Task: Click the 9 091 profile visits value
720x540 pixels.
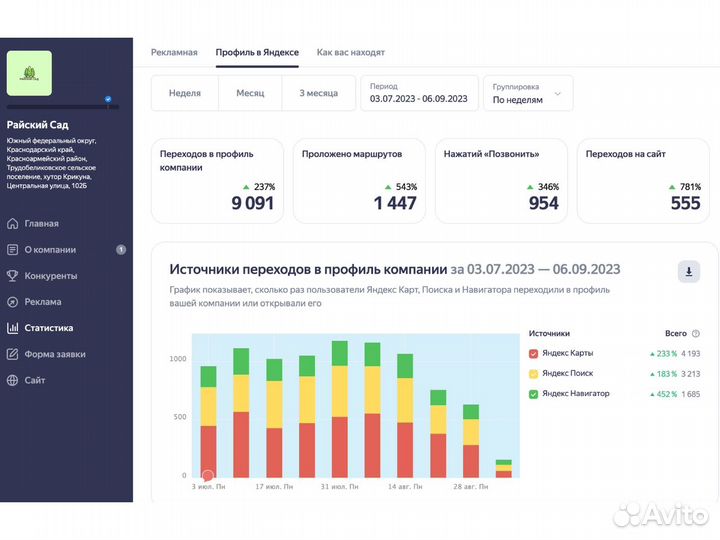Action: [x=253, y=203]
